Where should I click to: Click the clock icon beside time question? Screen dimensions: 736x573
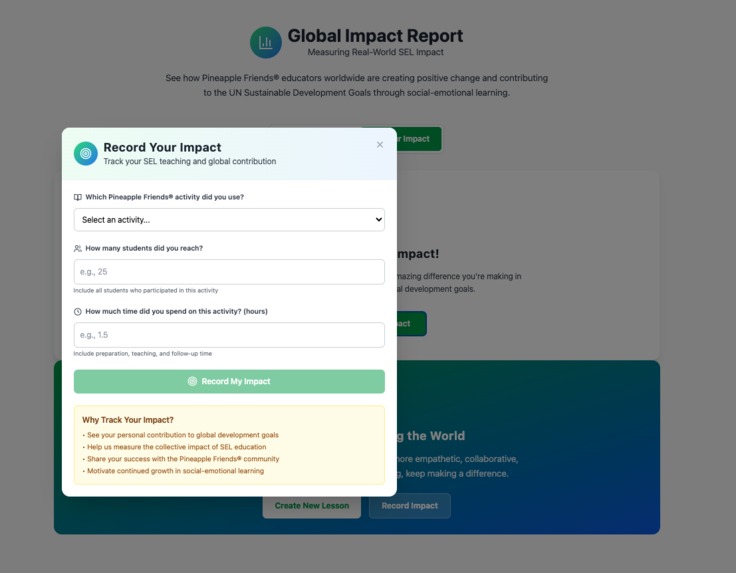(78, 312)
